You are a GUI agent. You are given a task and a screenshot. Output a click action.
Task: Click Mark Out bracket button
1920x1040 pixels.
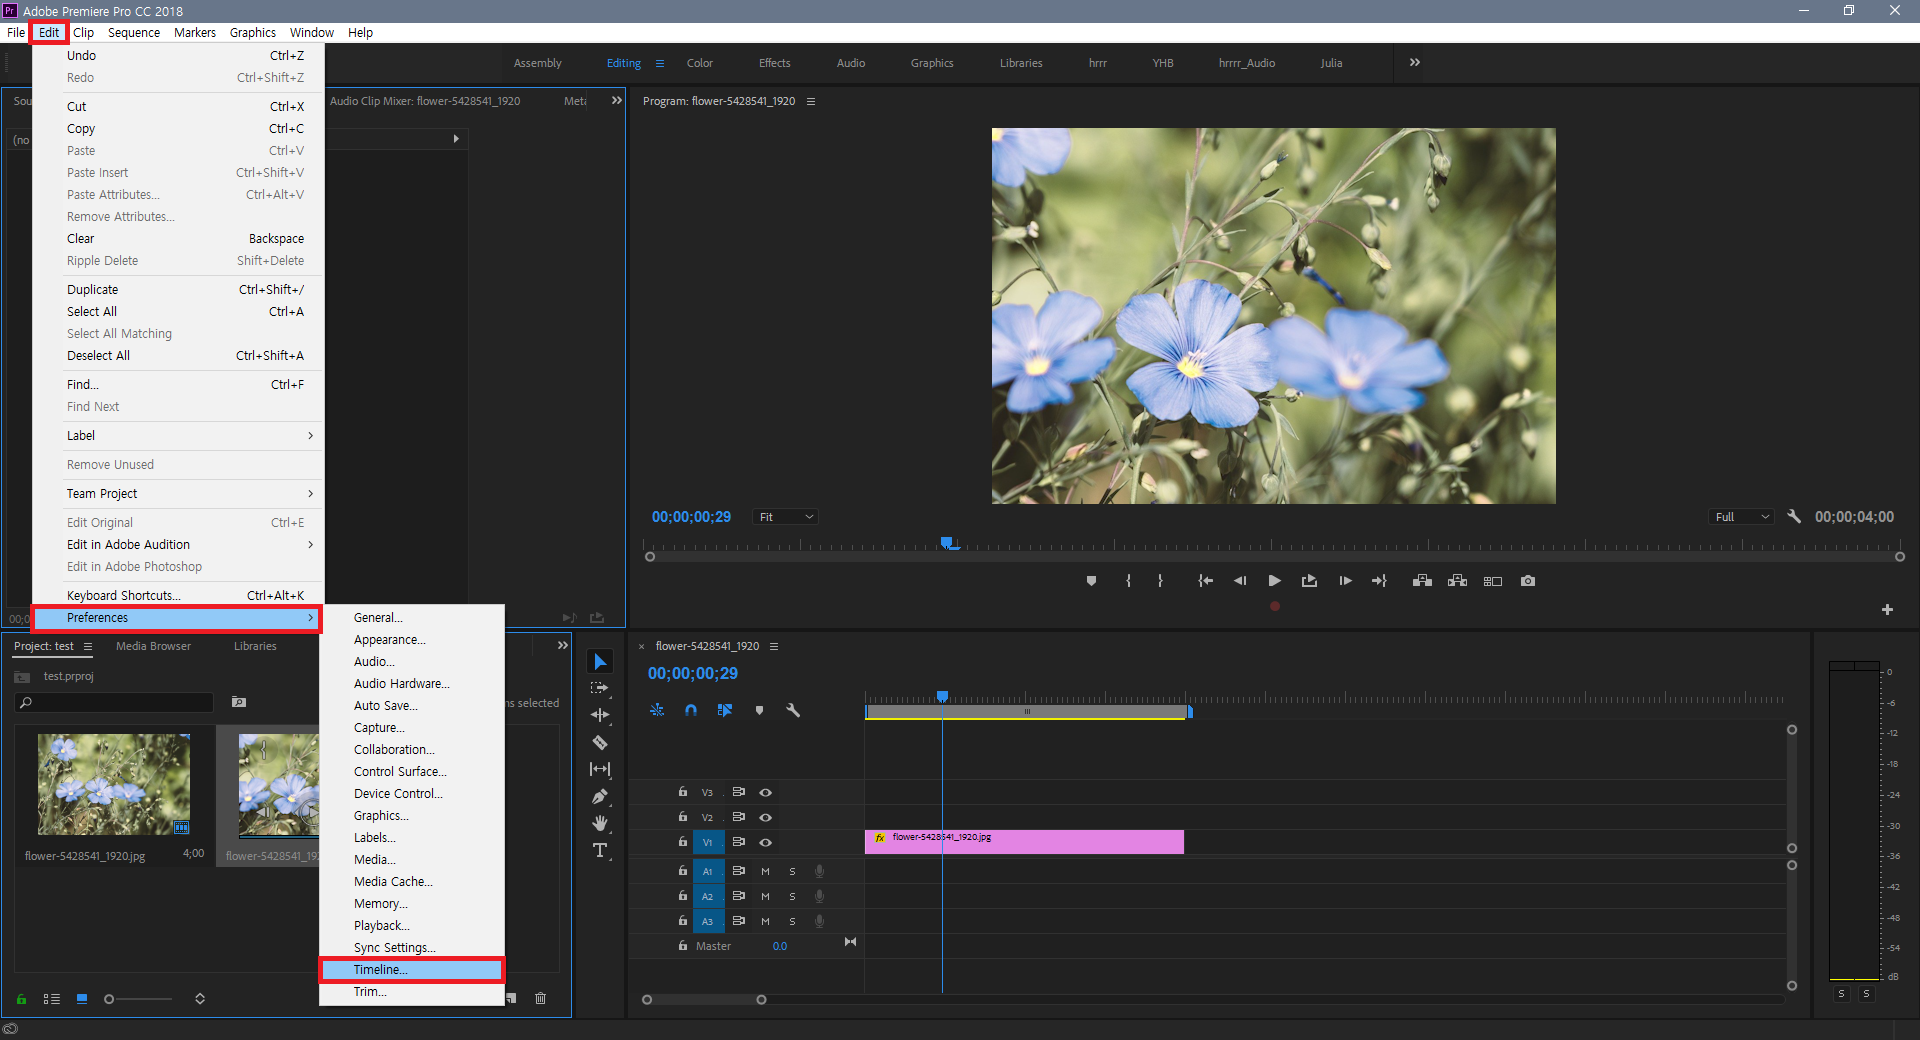(1160, 581)
